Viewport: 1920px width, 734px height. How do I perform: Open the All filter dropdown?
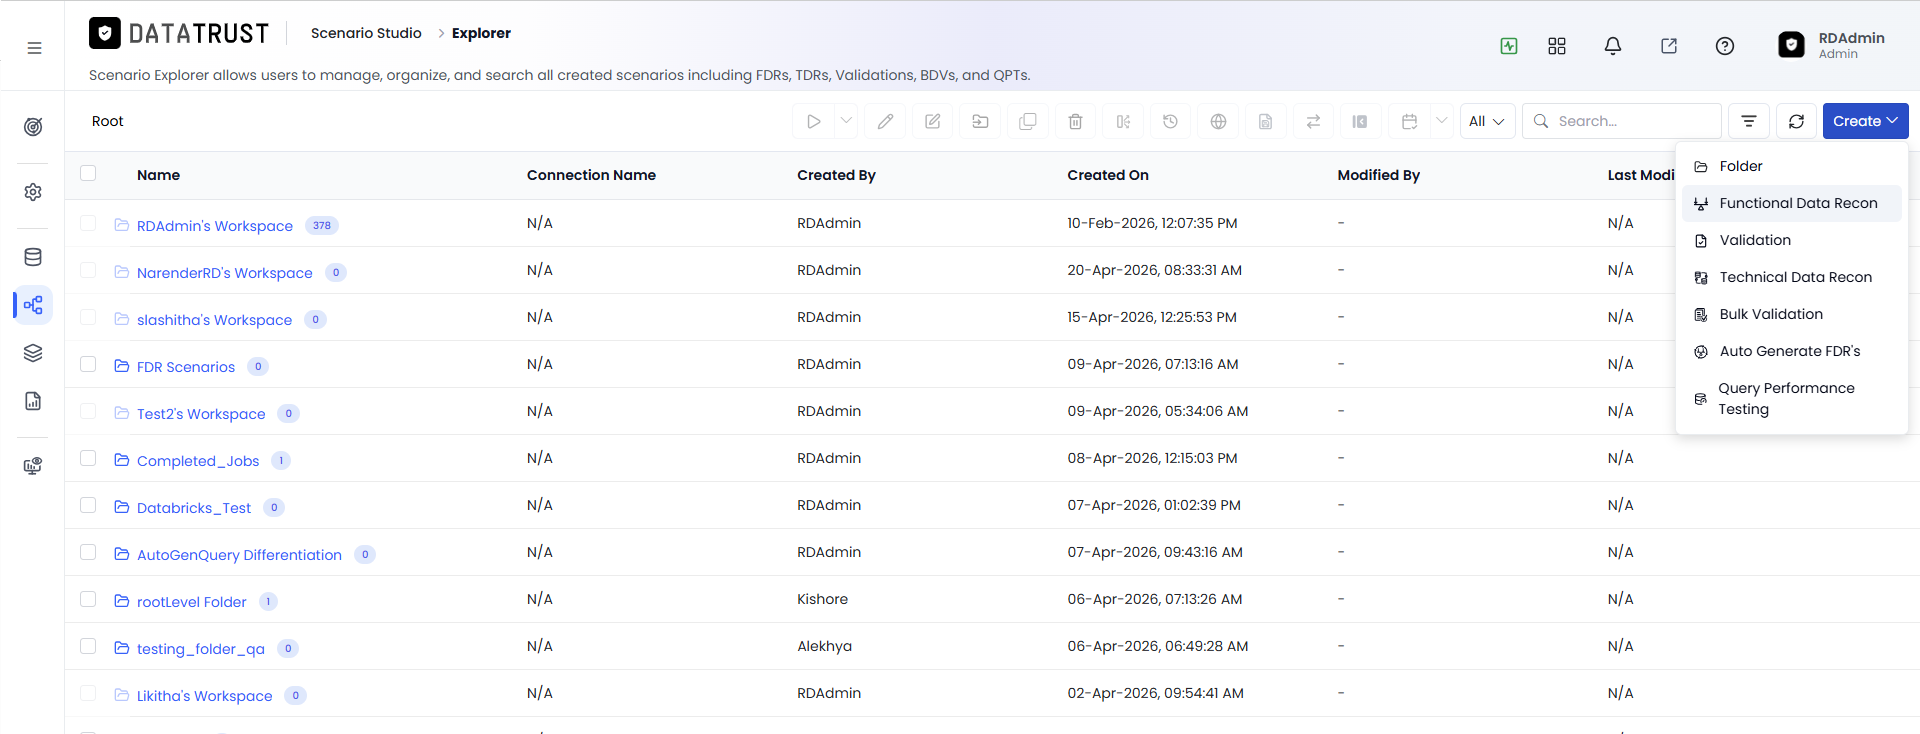[x=1487, y=121]
